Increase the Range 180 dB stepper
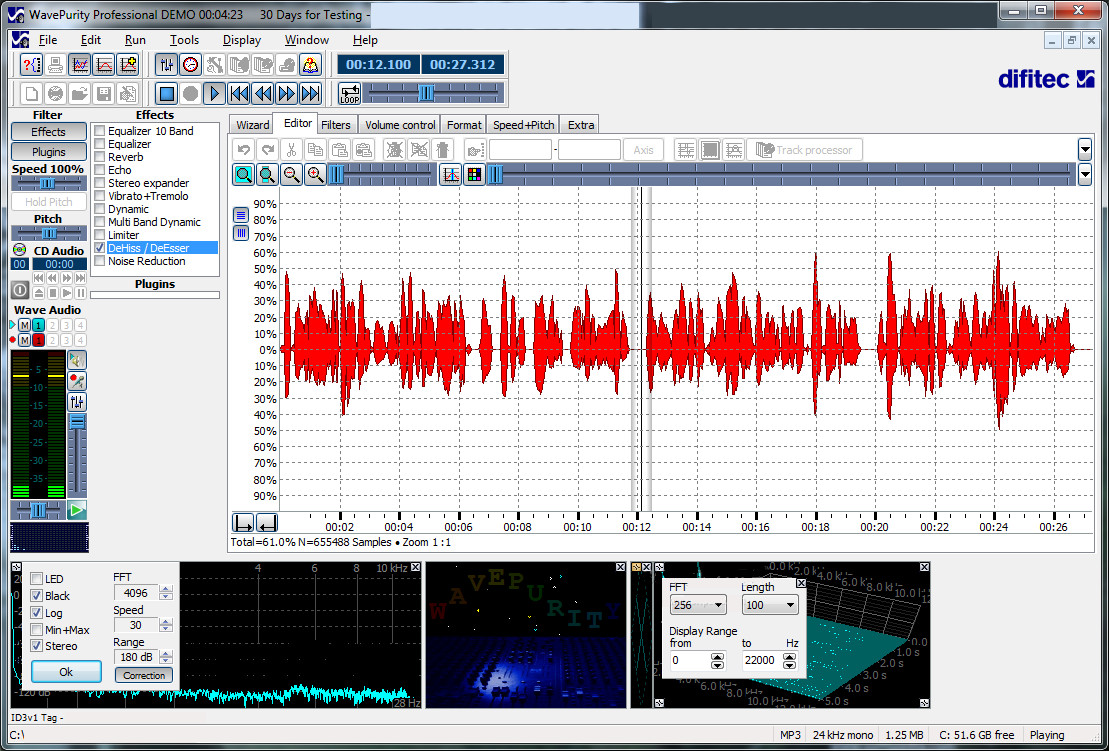The image size is (1109, 751). click(x=166, y=653)
